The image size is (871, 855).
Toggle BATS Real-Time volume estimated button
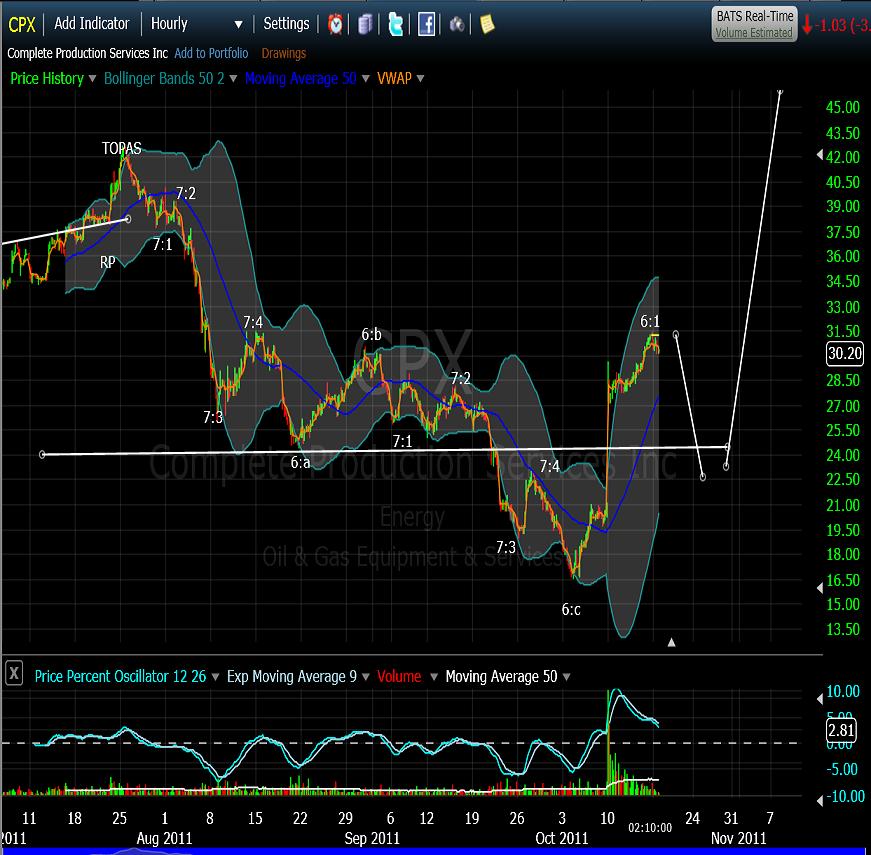click(754, 24)
